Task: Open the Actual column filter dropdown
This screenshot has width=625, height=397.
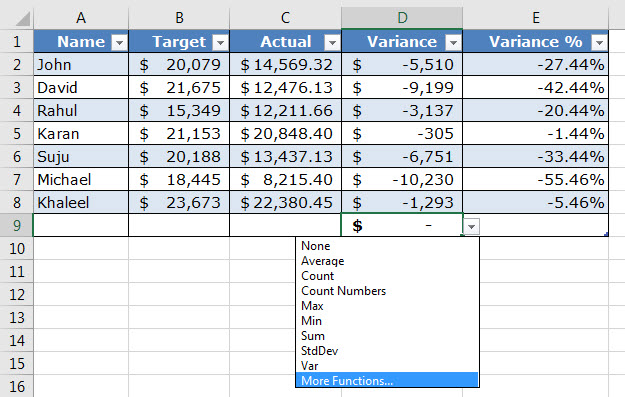Action: pyautogui.click(x=332, y=42)
